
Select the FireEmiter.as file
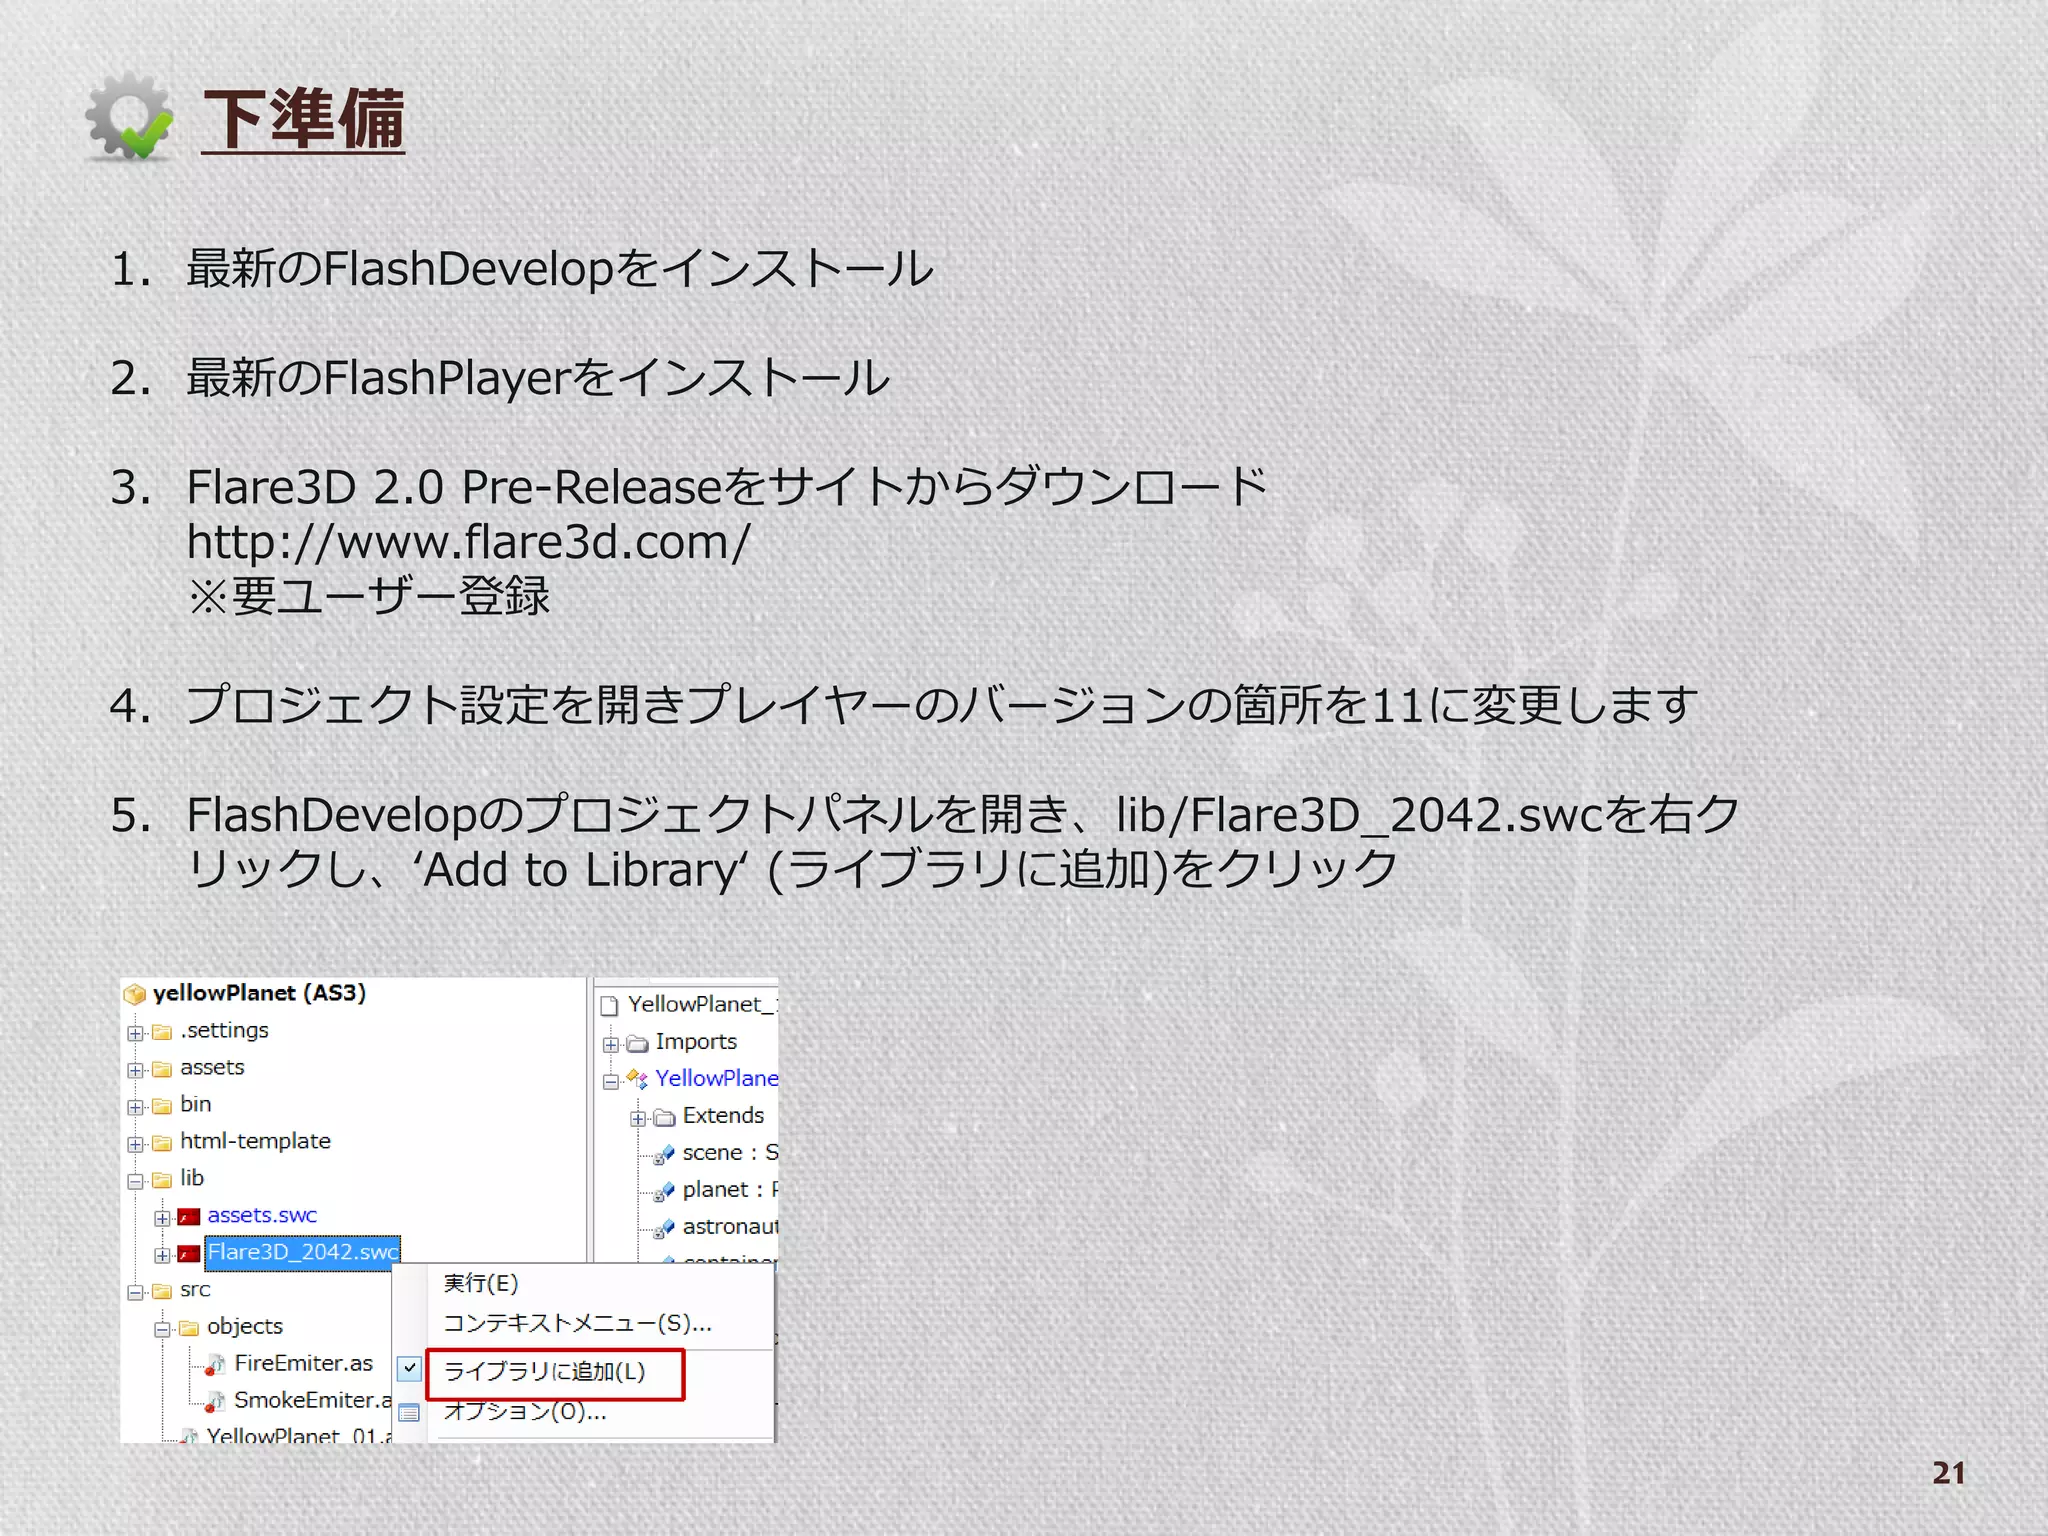(303, 1363)
